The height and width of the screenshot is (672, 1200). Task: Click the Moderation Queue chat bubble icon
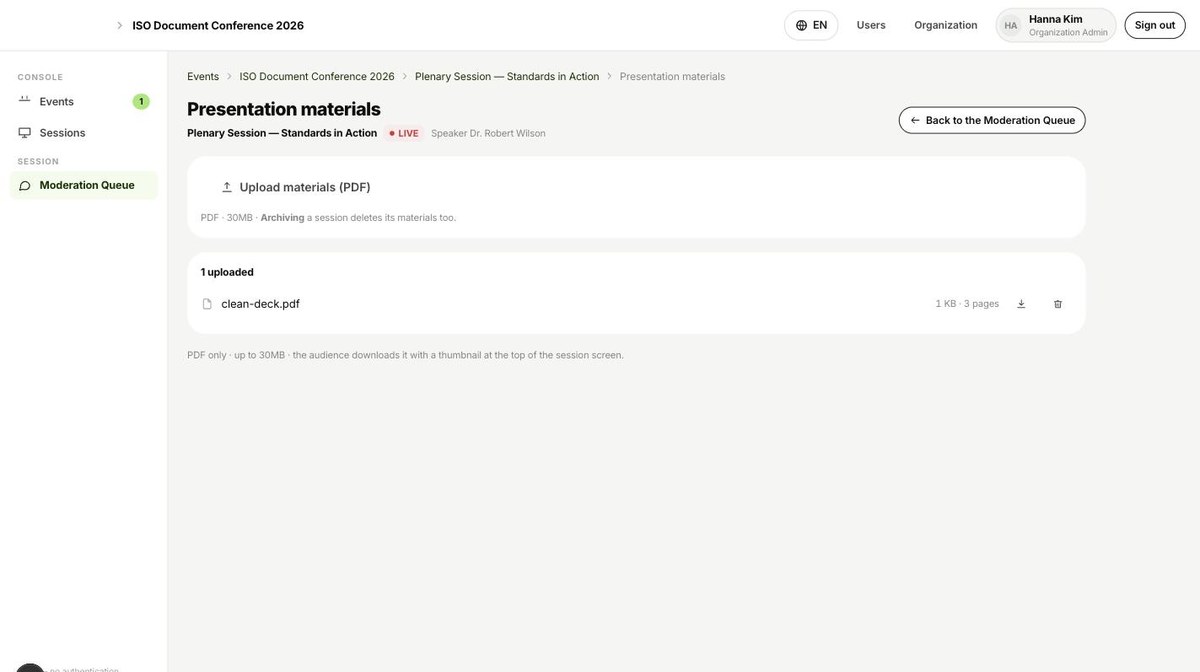(x=25, y=185)
